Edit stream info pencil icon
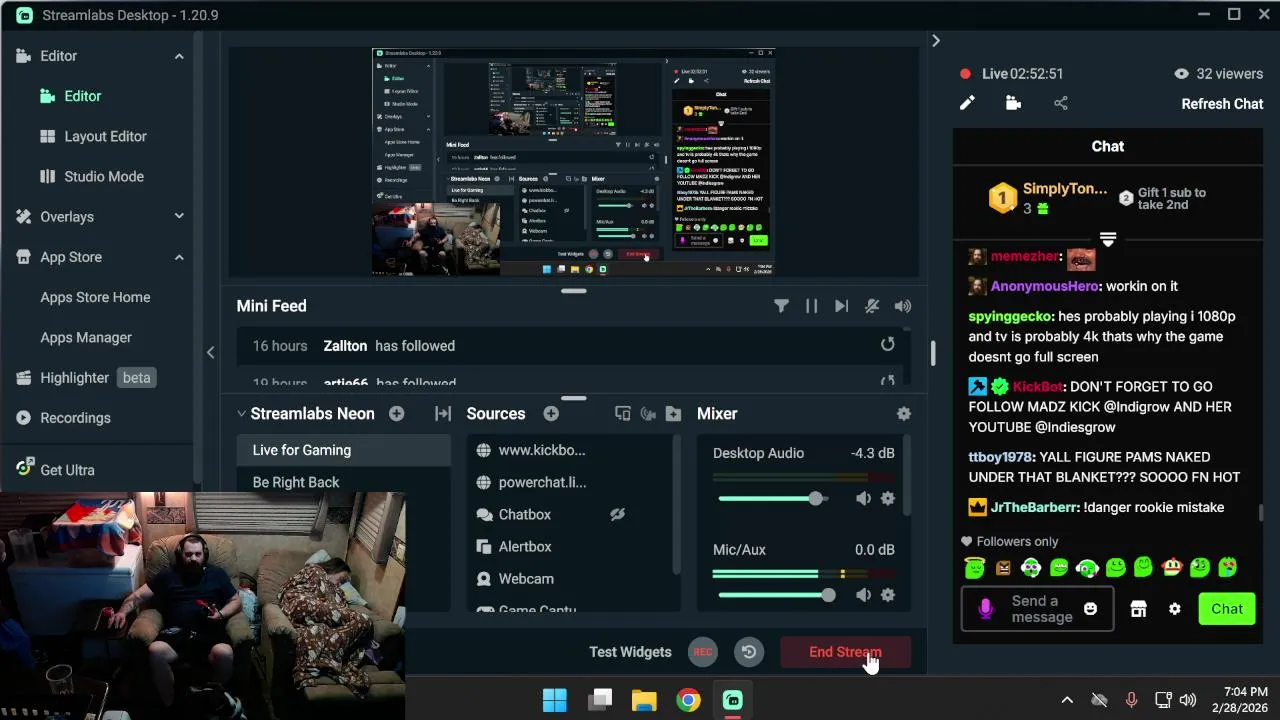Image resolution: width=1280 pixels, height=720 pixels. click(967, 103)
